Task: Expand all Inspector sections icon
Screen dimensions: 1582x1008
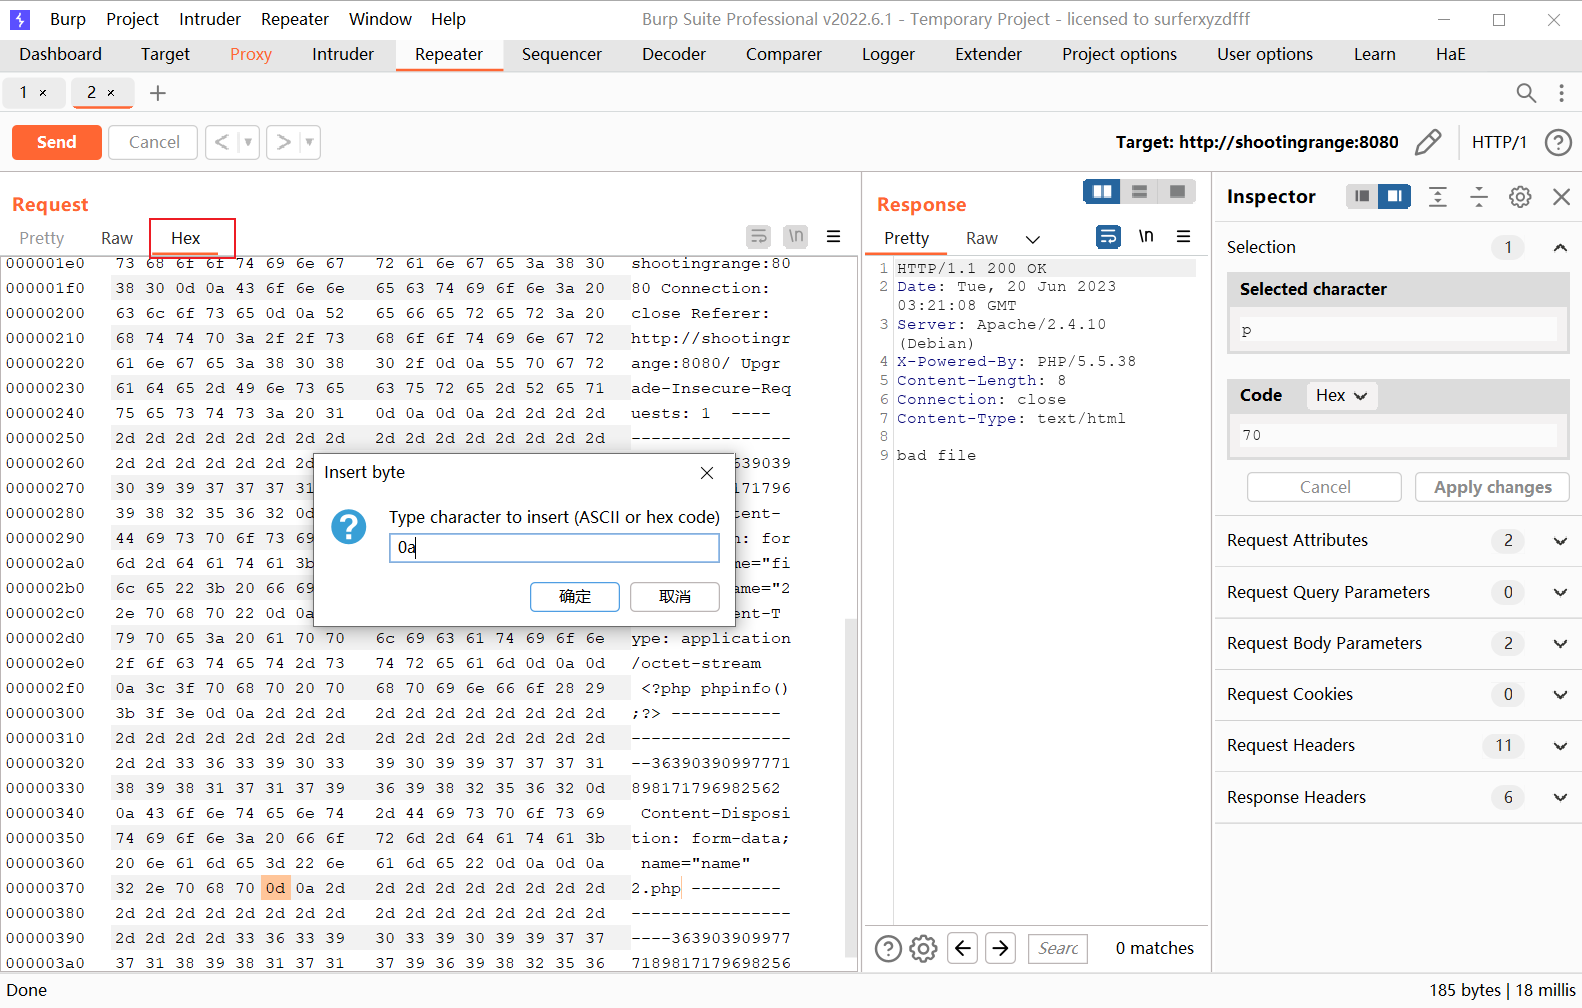Action: point(1438,197)
